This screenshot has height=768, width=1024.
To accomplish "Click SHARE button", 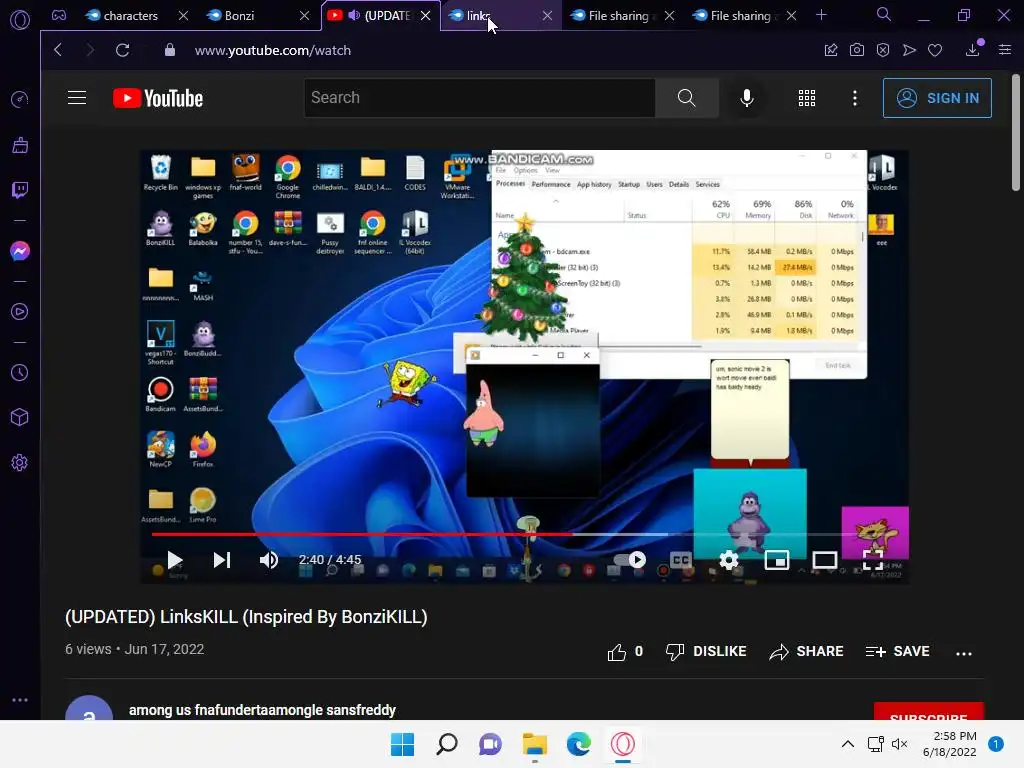I will 807,652.
